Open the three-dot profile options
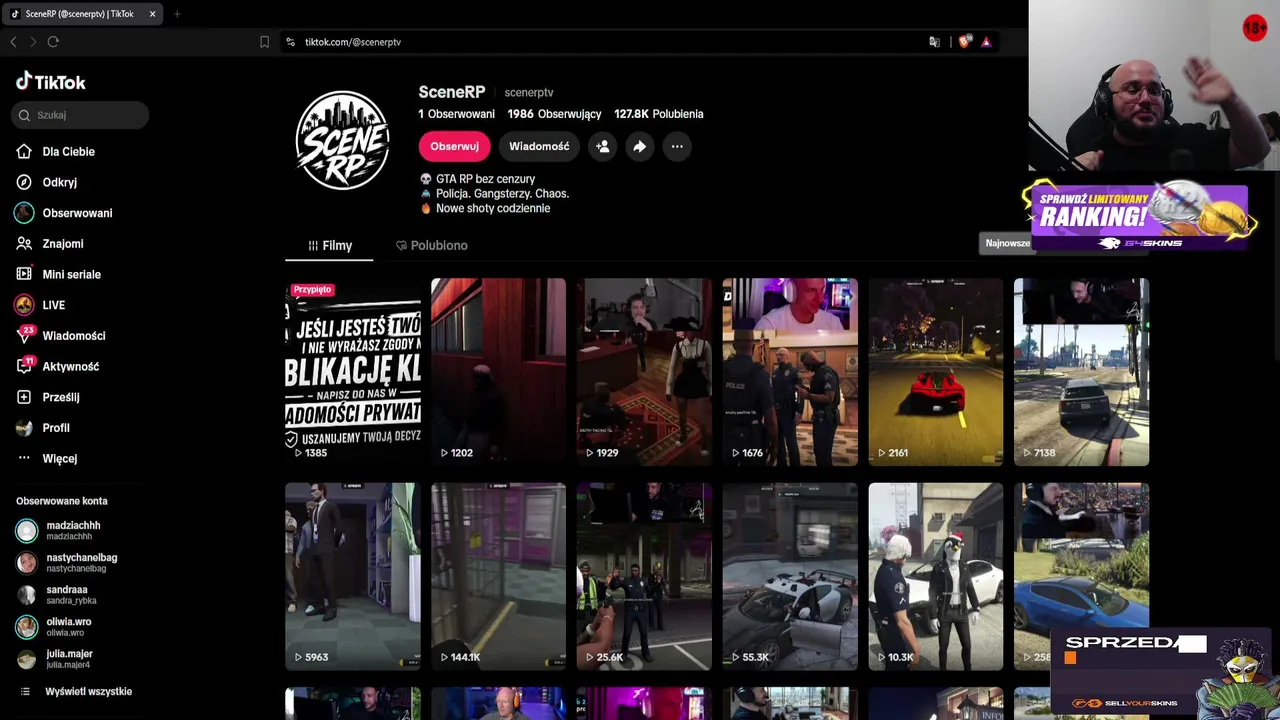The width and height of the screenshot is (1280, 720). click(677, 146)
